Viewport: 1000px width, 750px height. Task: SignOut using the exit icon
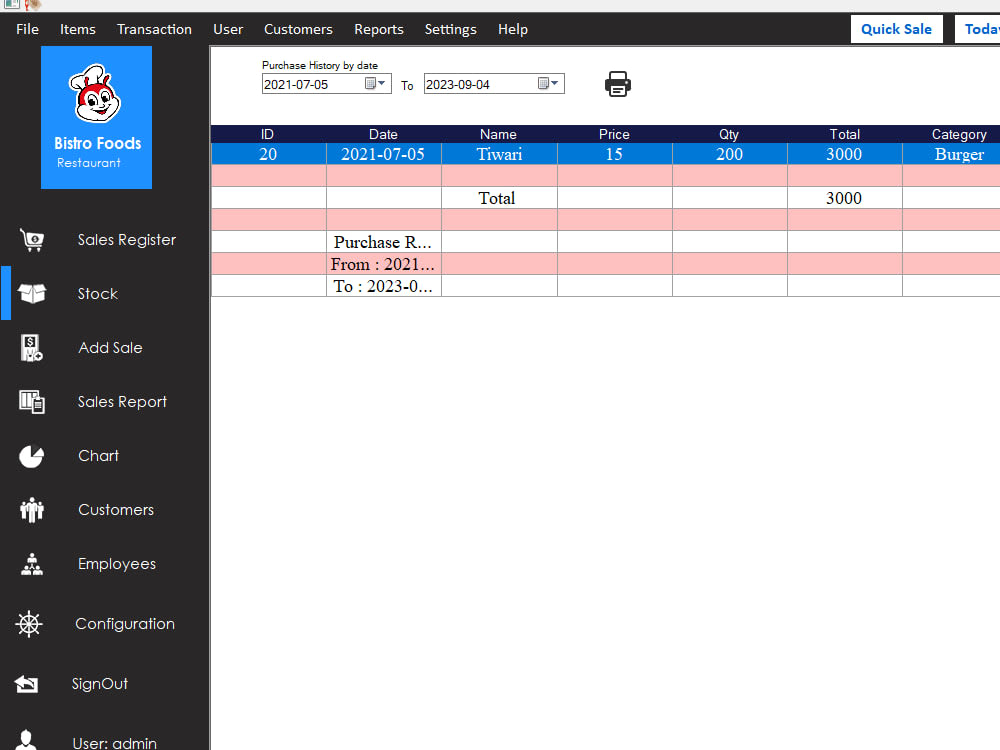(27, 683)
